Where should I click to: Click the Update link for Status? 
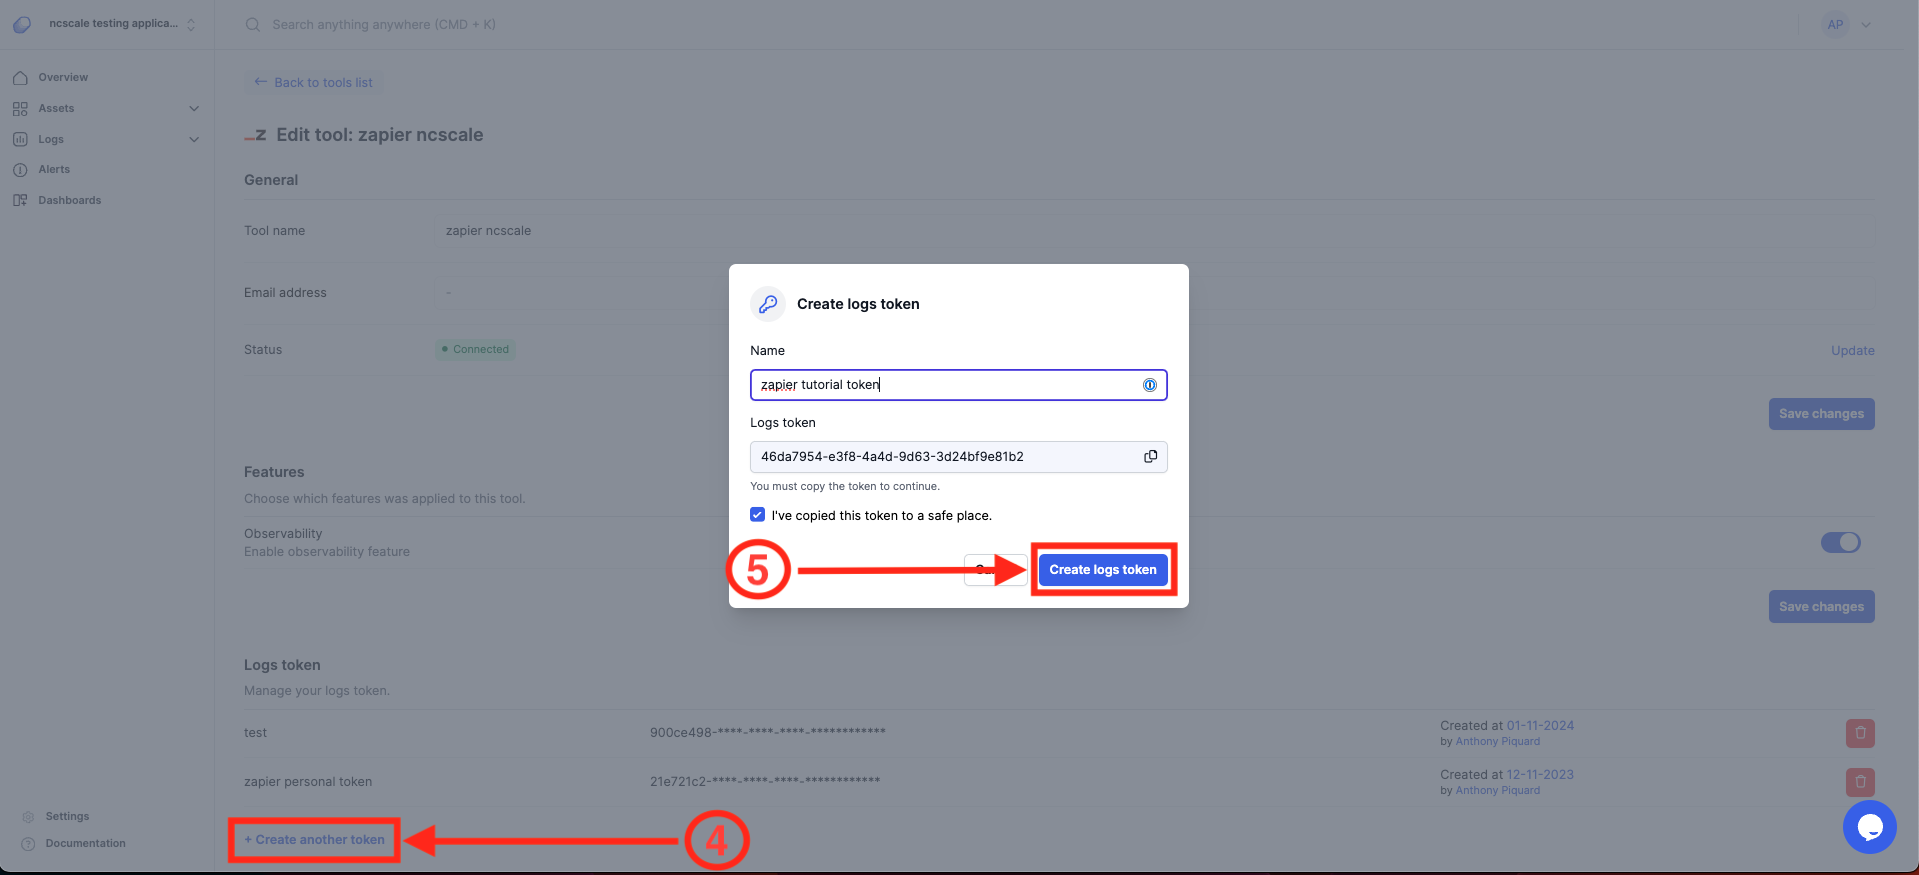point(1852,351)
